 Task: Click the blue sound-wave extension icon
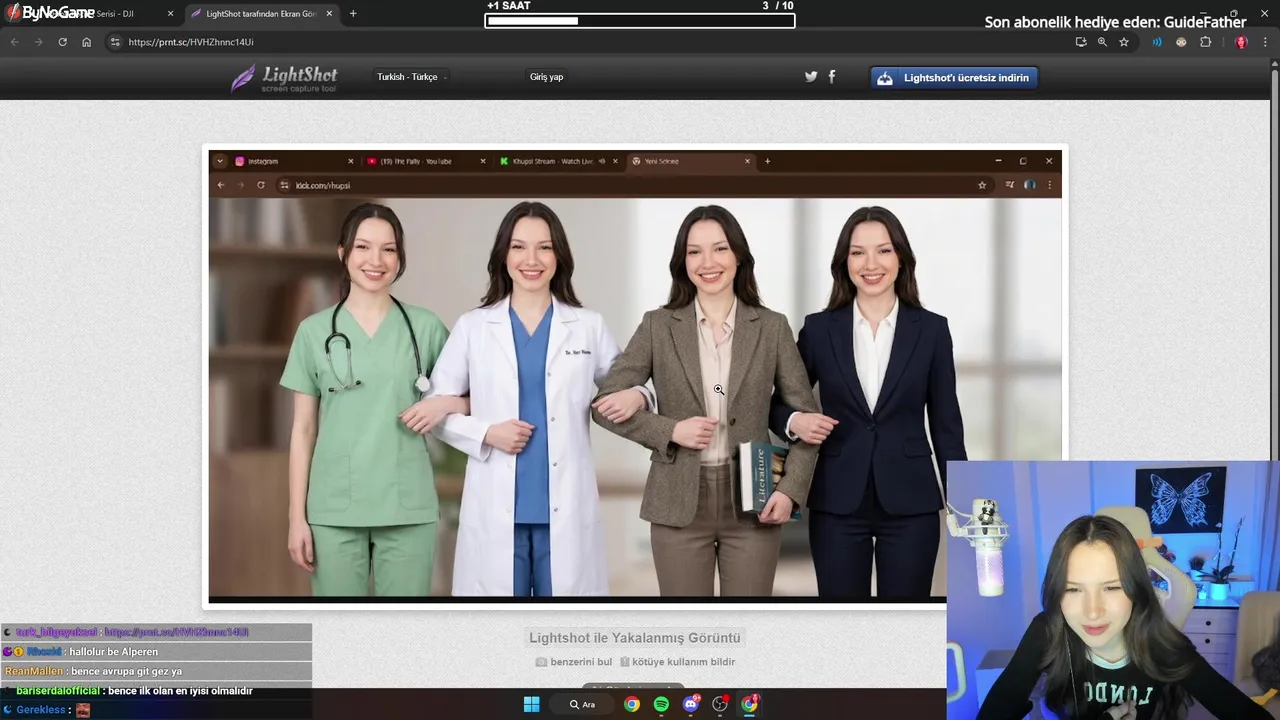point(1157,42)
